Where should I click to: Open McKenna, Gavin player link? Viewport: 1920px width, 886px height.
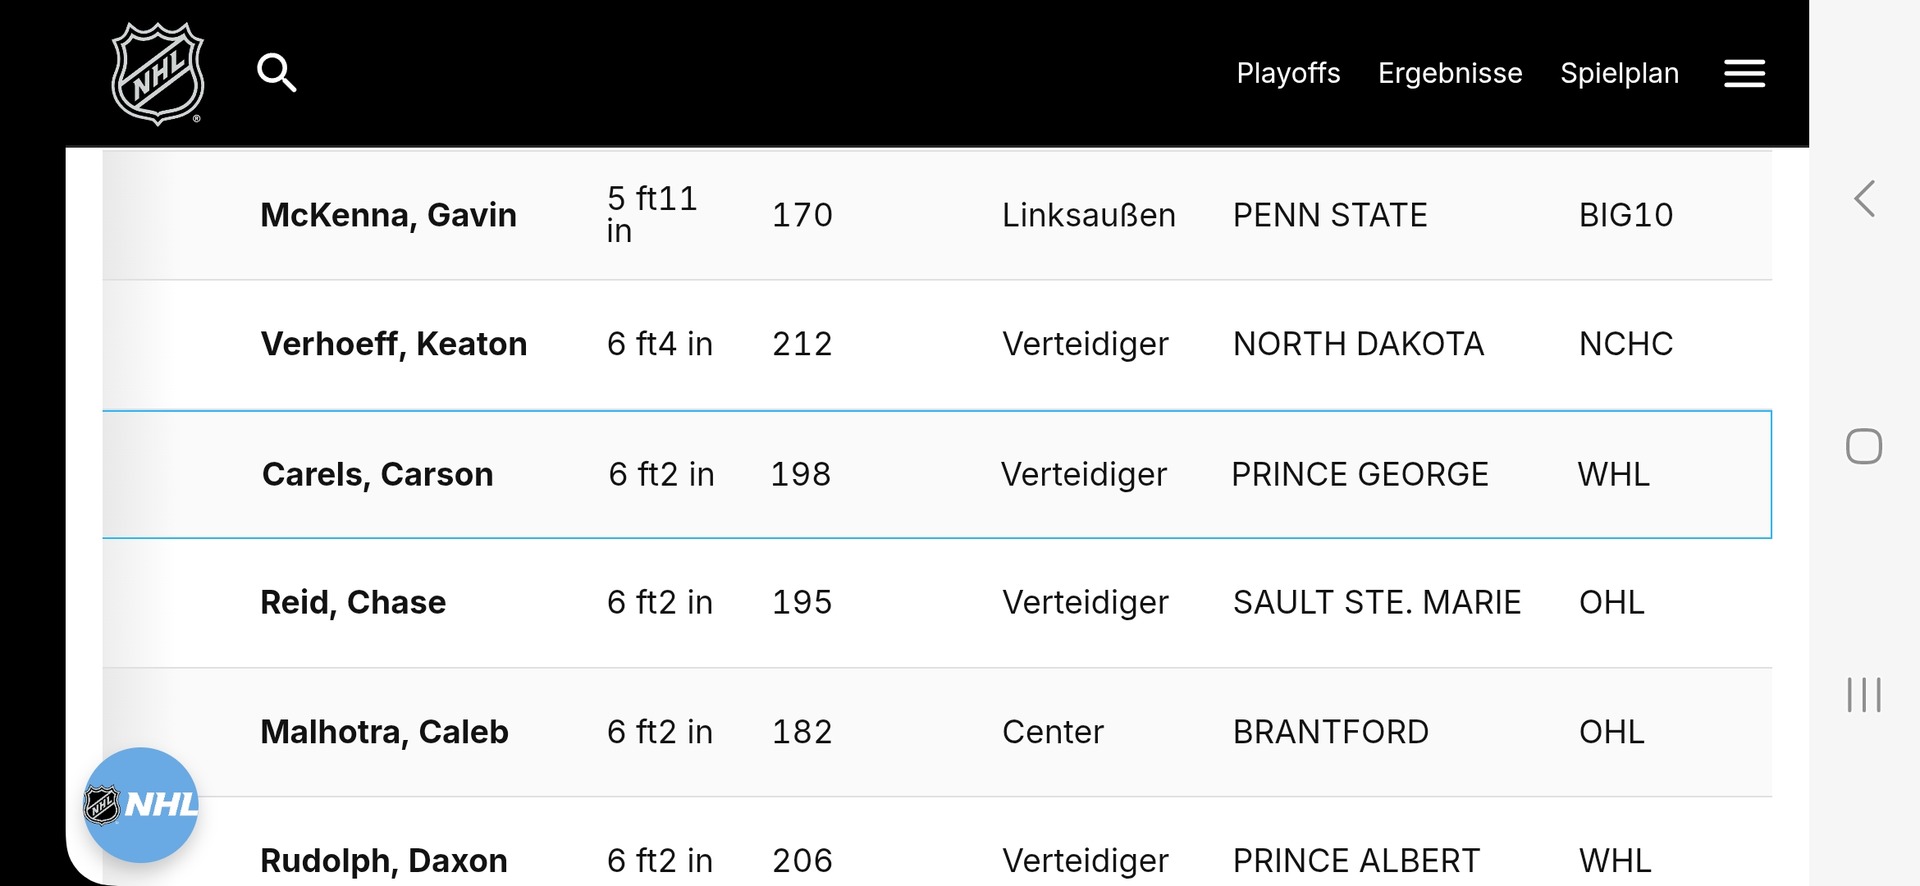click(x=388, y=215)
